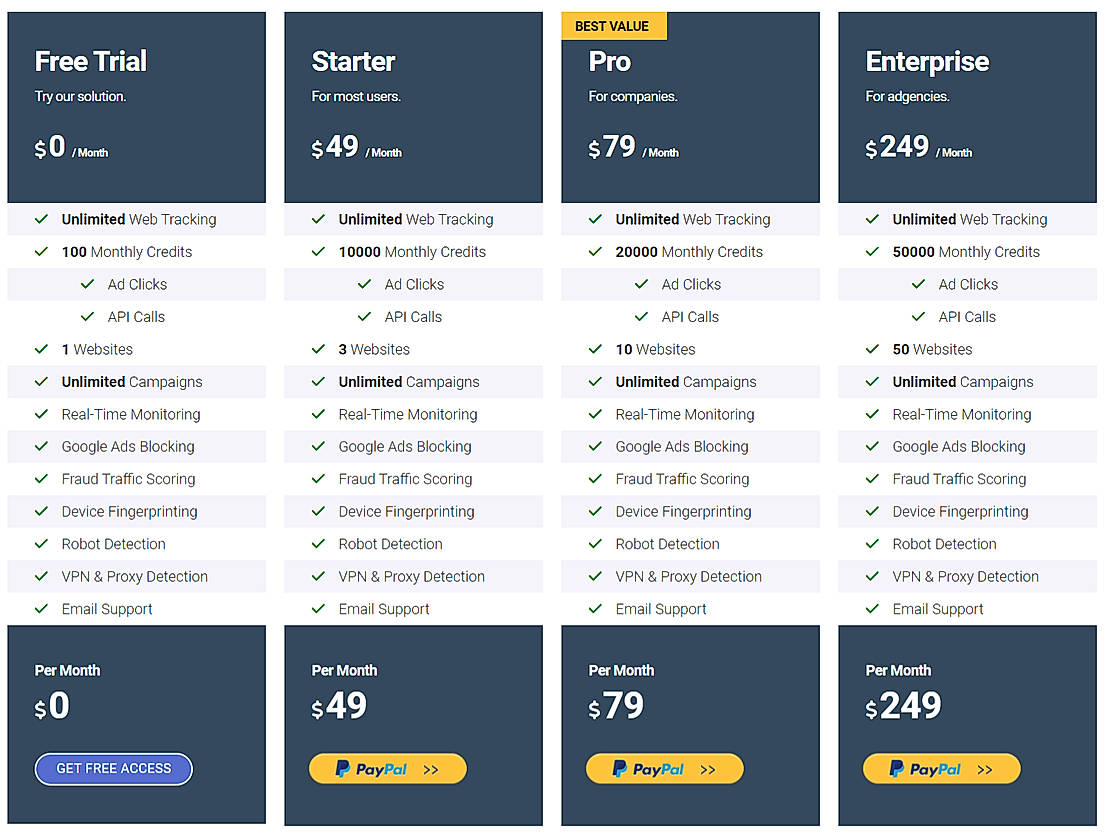This screenshot has width=1108, height=833.
Task: Click checkmark beside Pro Robot Detection
Action: (596, 544)
